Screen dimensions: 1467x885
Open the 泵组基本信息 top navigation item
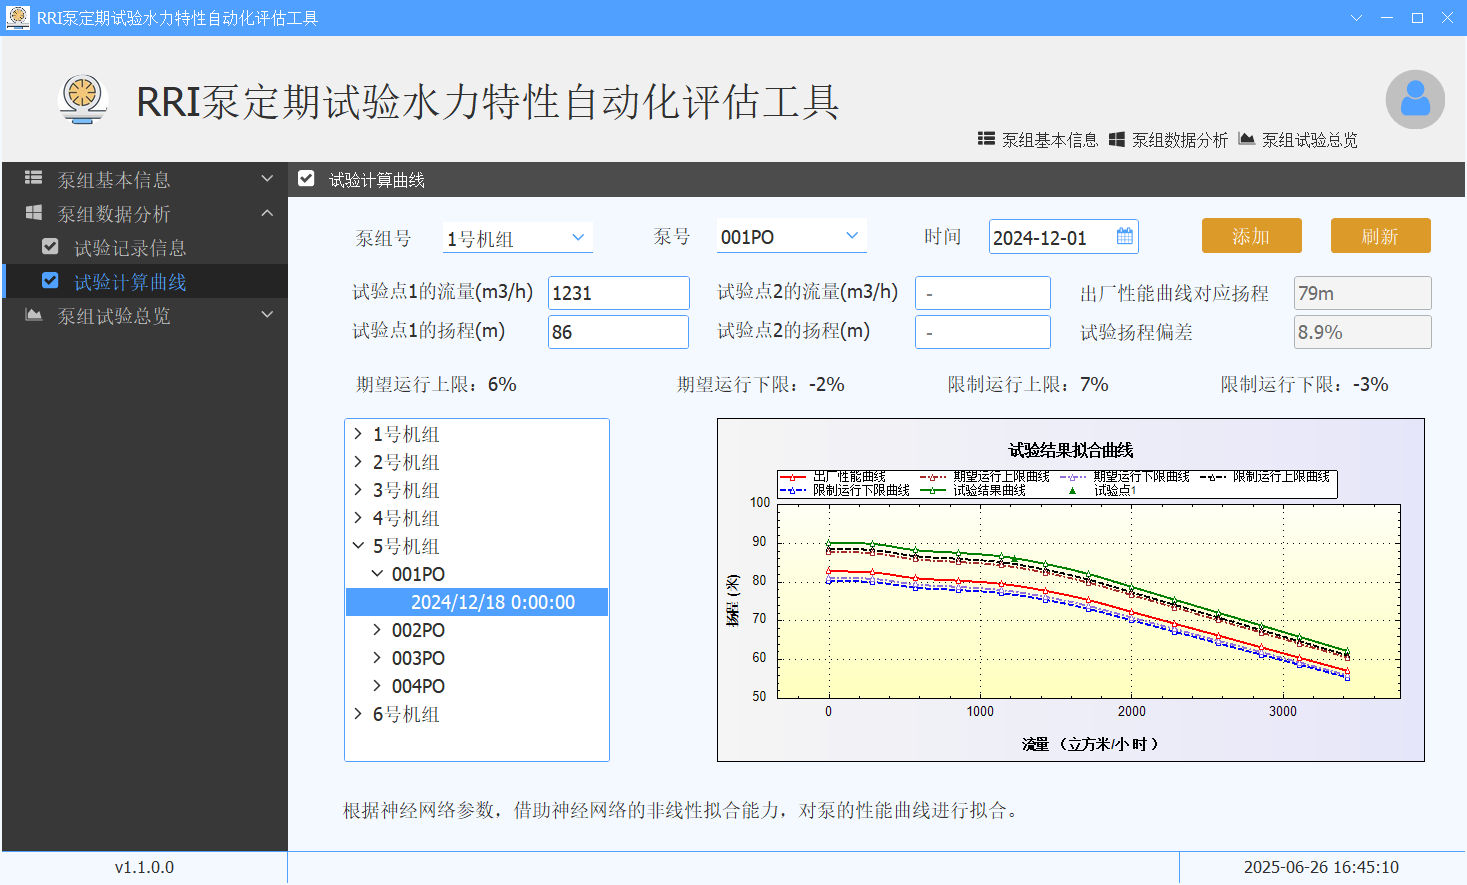tap(1038, 140)
